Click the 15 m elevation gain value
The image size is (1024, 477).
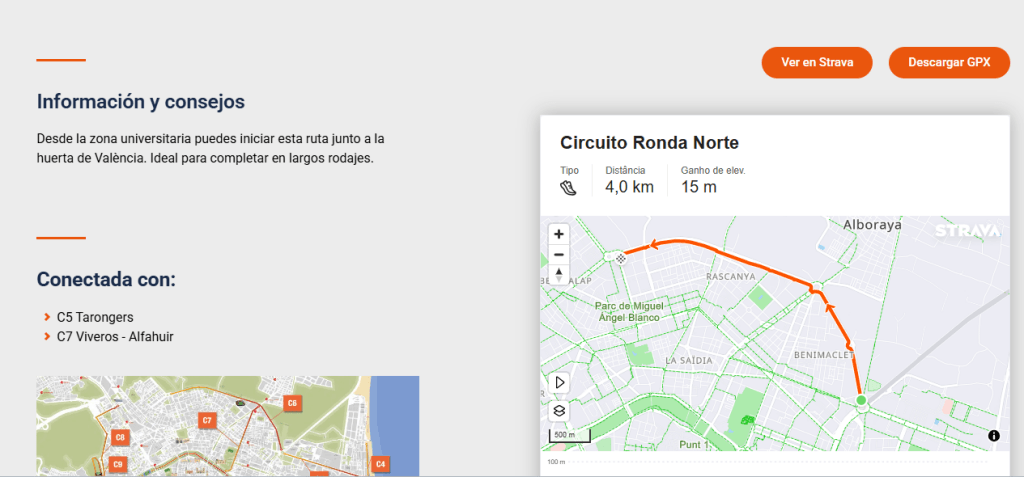click(x=699, y=188)
